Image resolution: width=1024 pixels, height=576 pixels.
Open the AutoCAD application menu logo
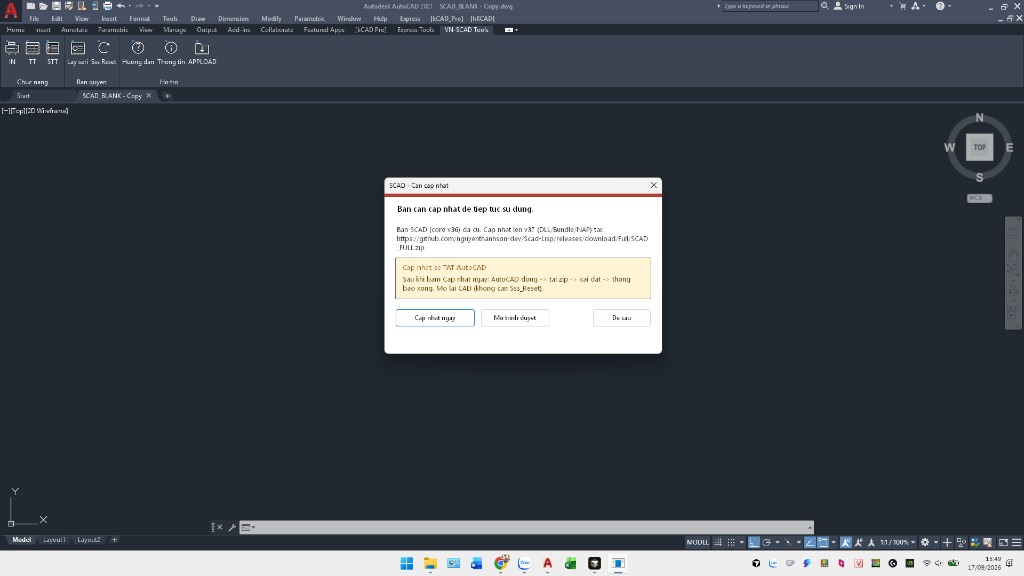pyautogui.click(x=10, y=9)
